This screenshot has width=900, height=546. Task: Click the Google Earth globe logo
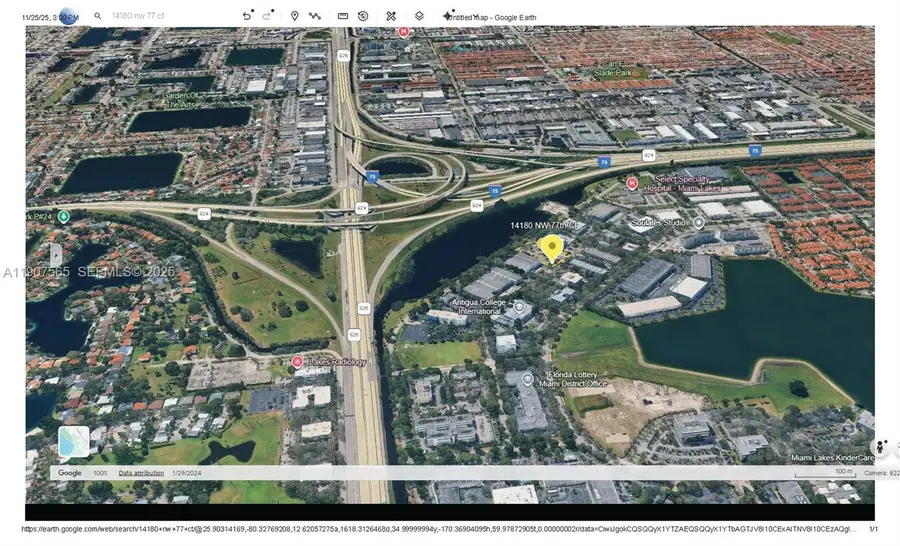[67, 16]
